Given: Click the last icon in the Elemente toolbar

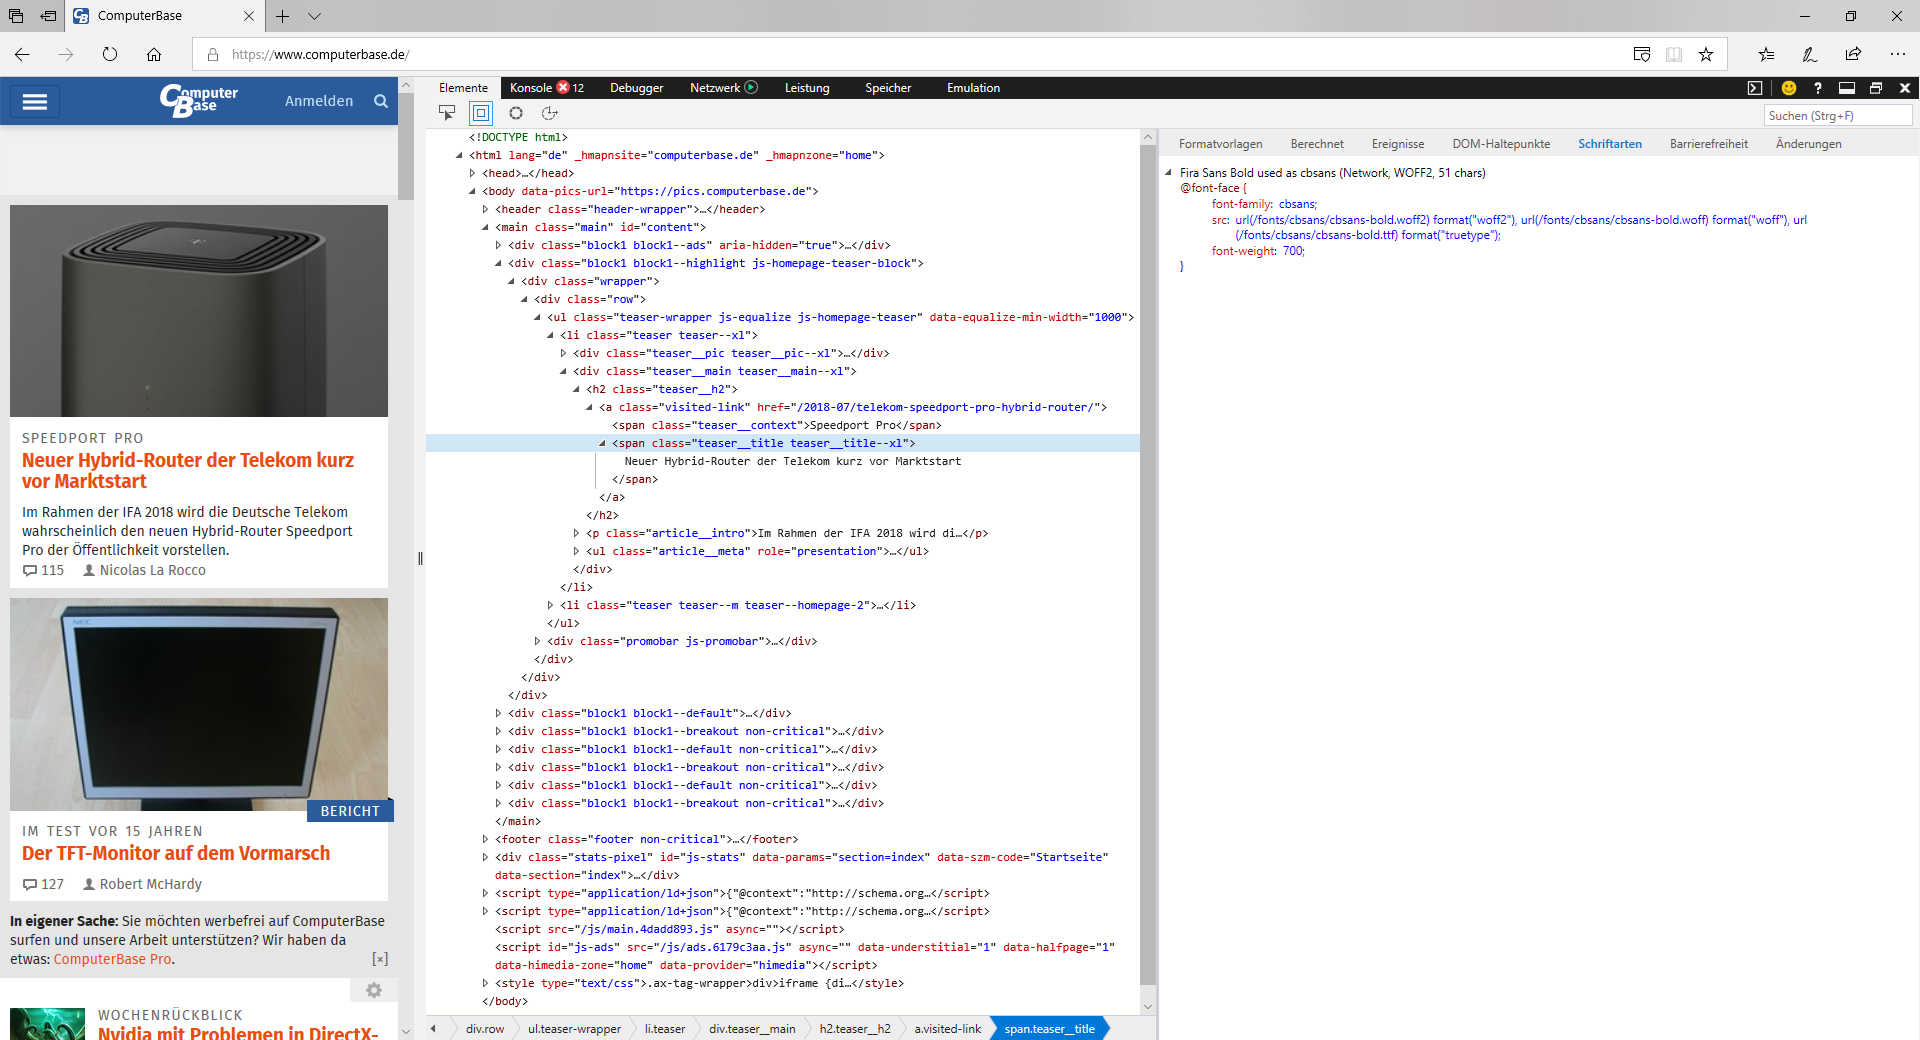Looking at the screenshot, I should pyautogui.click(x=549, y=113).
